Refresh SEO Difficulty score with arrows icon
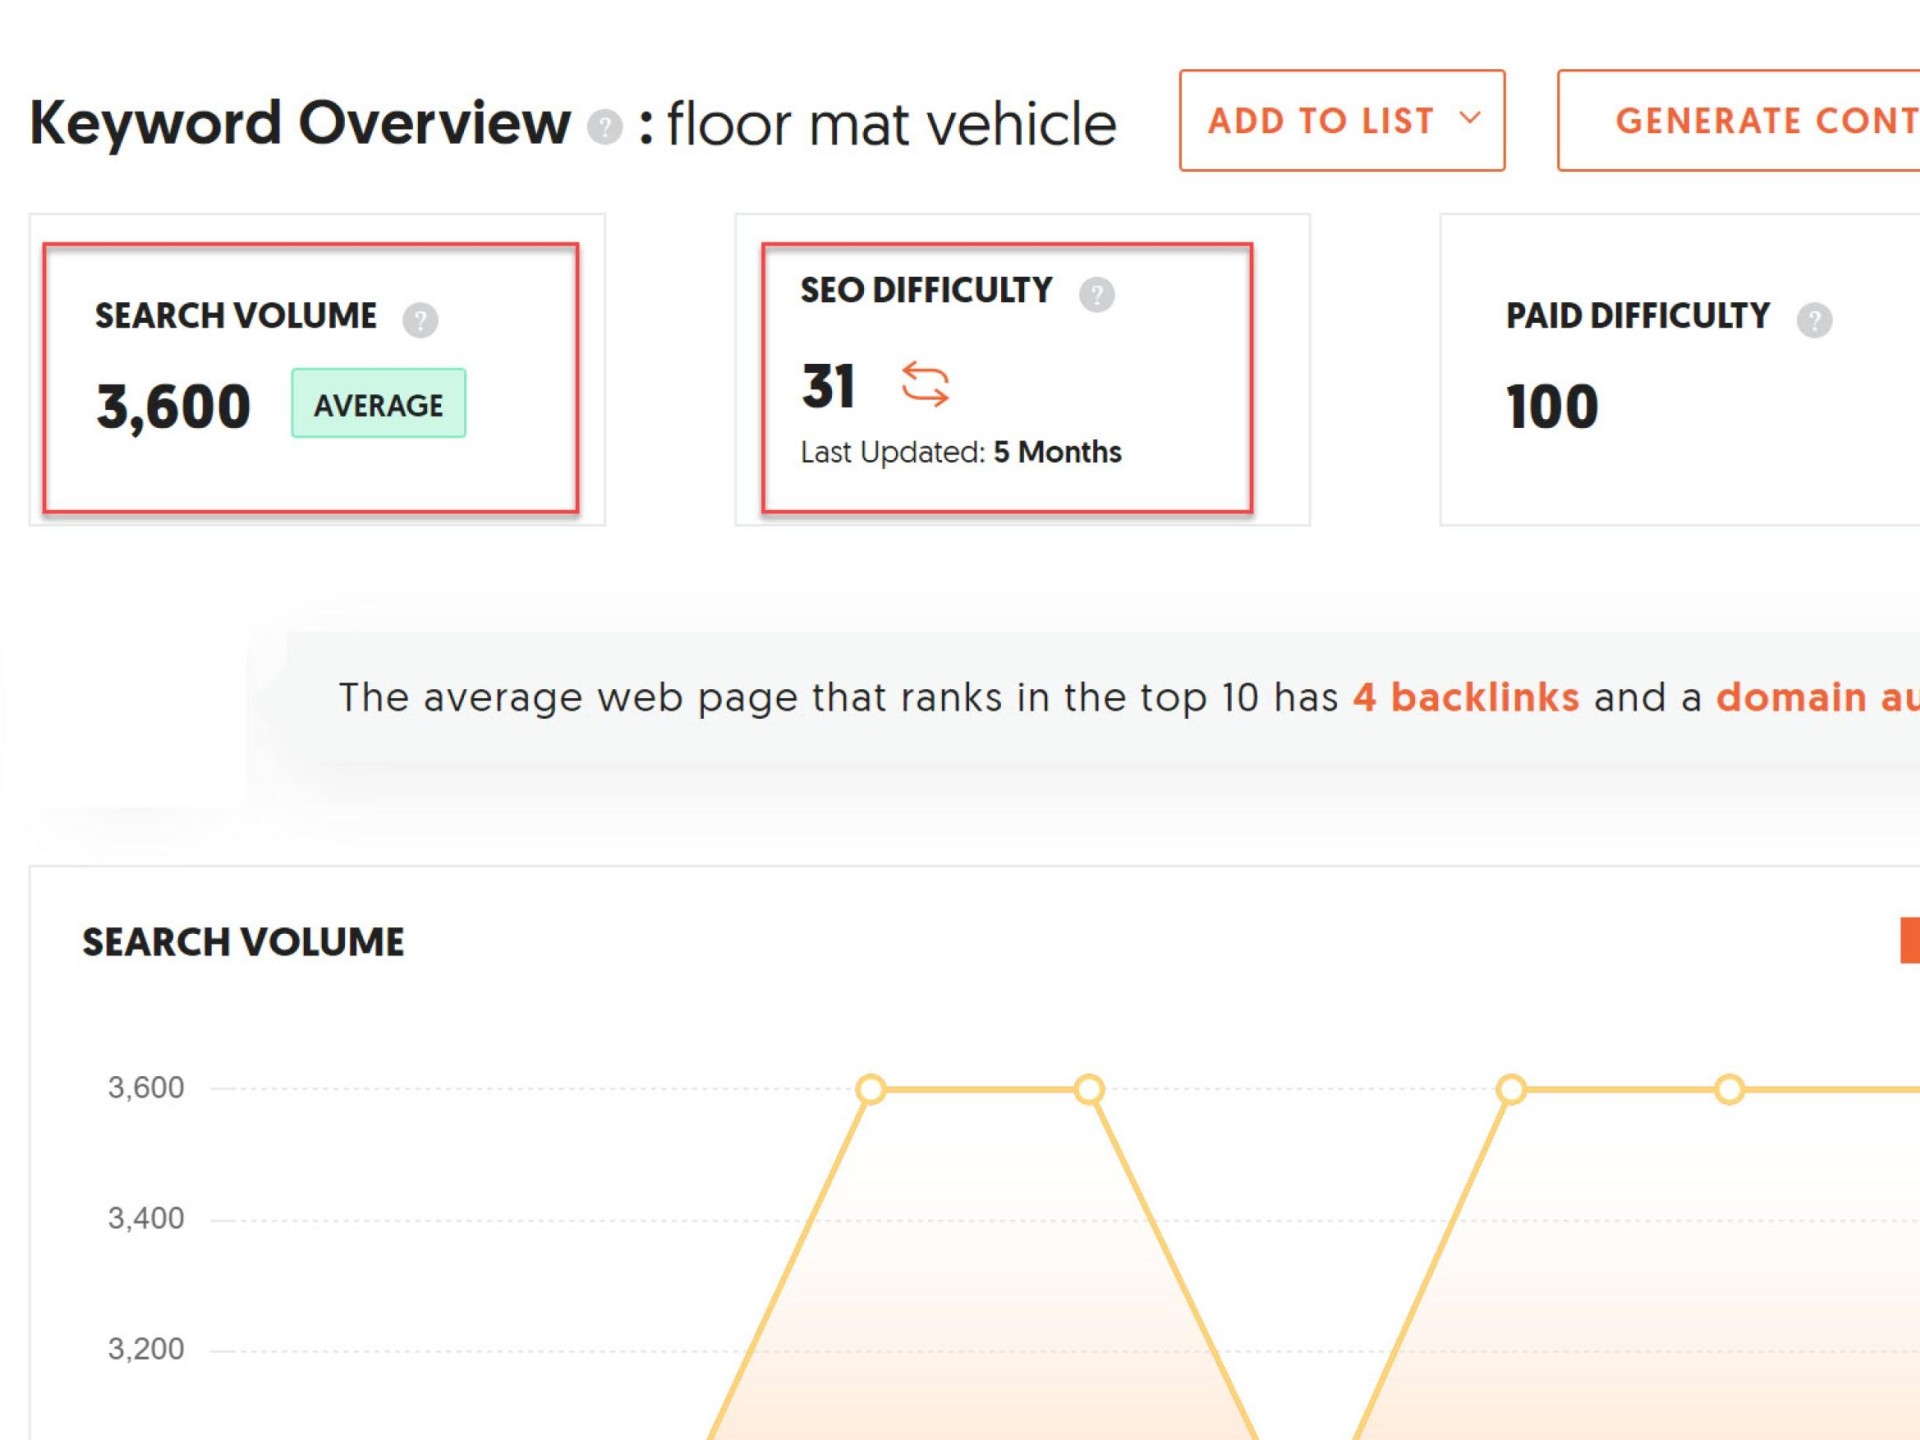 924,384
